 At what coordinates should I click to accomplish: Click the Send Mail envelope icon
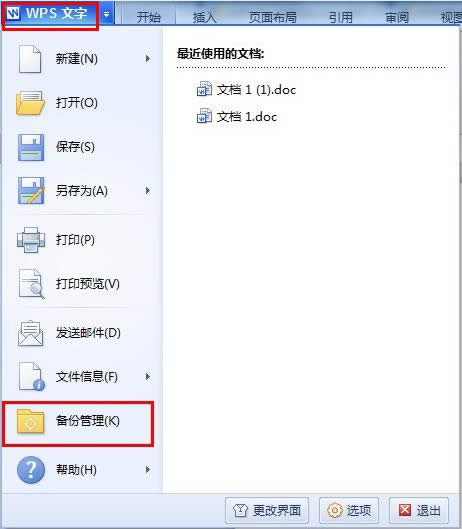coord(30,333)
